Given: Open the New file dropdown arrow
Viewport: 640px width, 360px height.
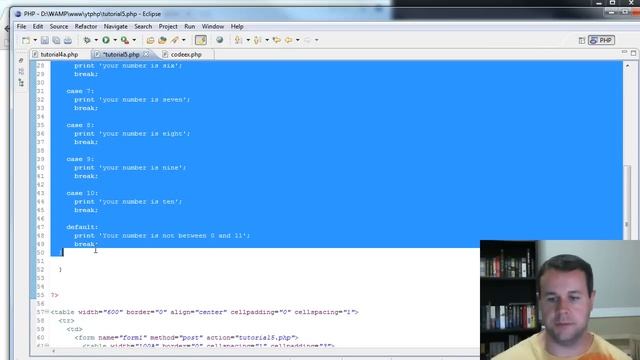Looking at the screenshot, I should pyautogui.click(x=35, y=40).
